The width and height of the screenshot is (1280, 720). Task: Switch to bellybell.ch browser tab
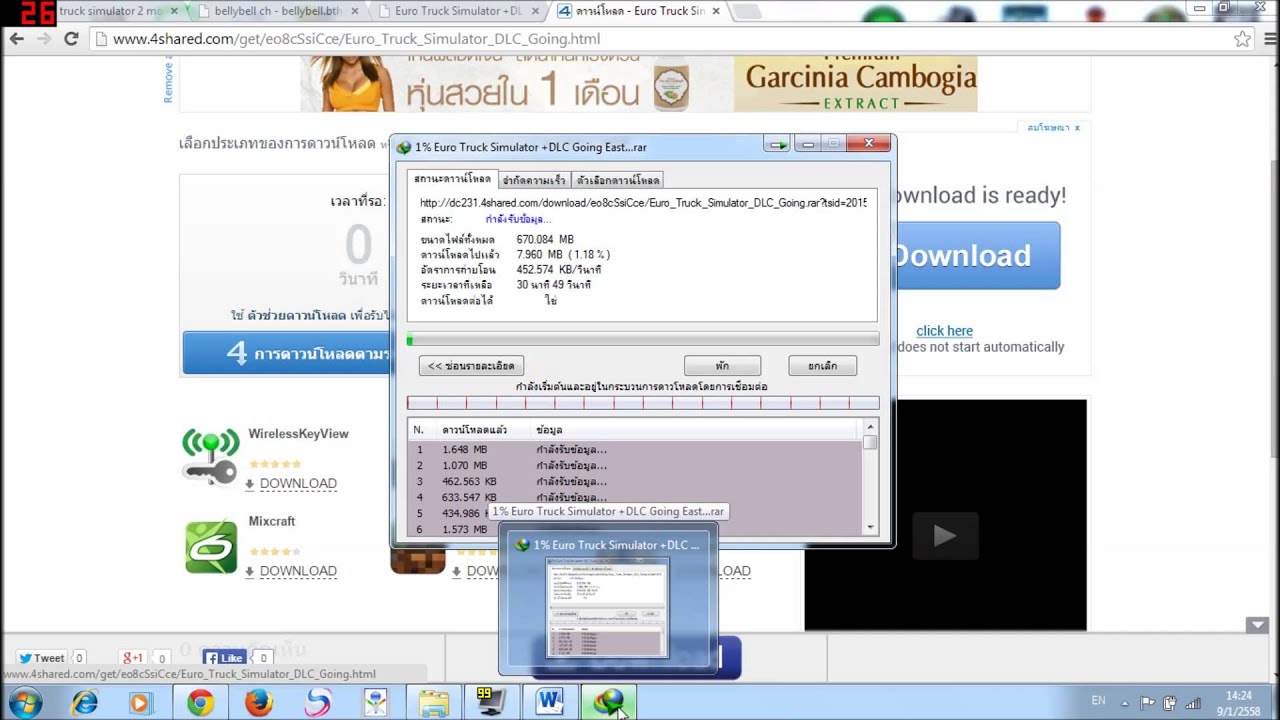[277, 11]
